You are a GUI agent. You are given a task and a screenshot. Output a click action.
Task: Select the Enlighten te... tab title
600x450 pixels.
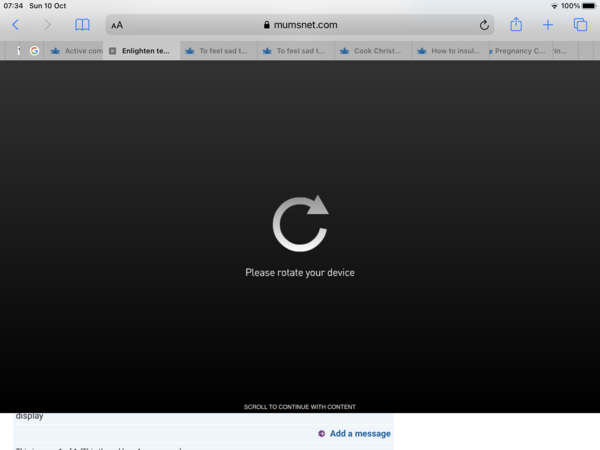(x=146, y=51)
